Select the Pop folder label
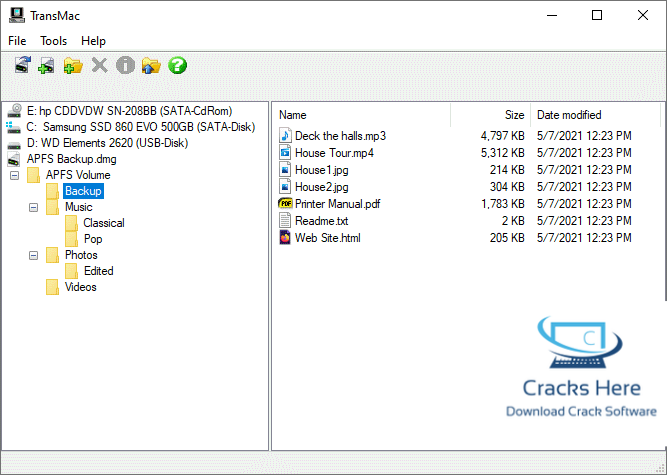Image resolution: width=667 pixels, height=475 pixels. pos(93,239)
